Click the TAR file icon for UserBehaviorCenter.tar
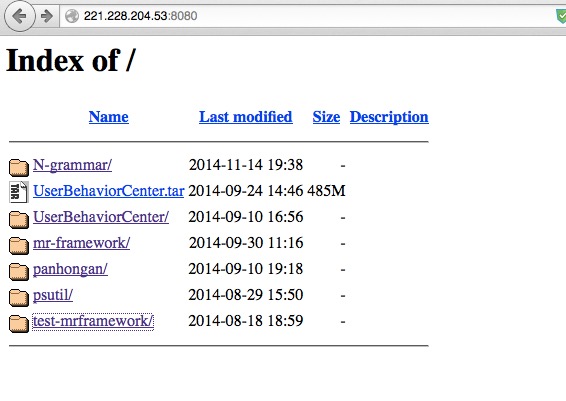 [19, 192]
